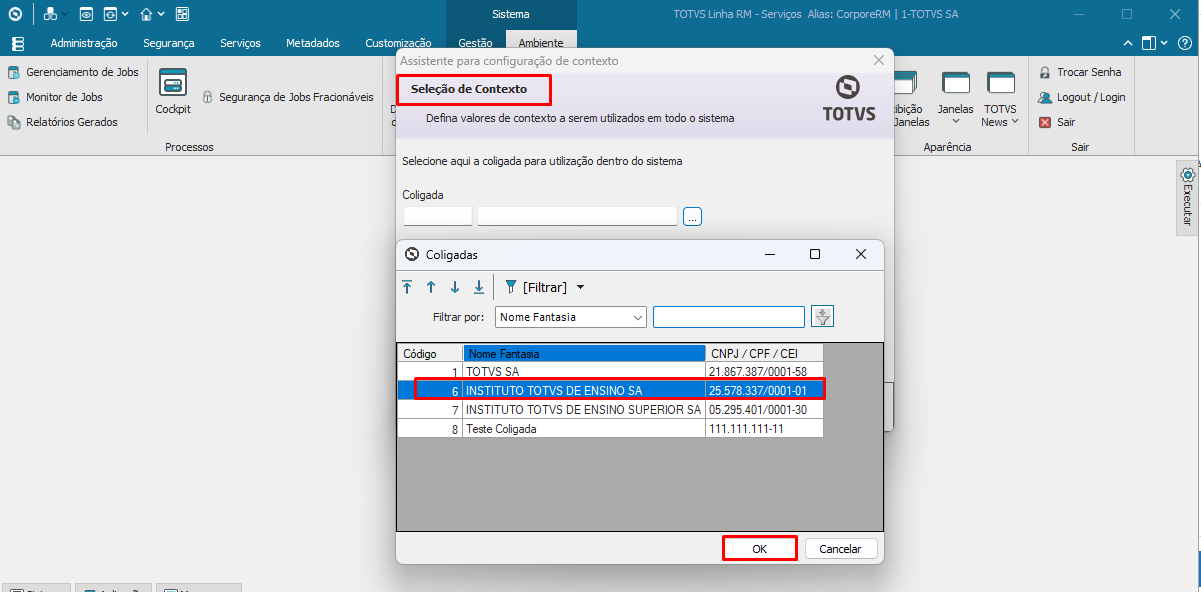This screenshot has width=1201, height=592.
Task: Click the Coligada name input field
Action: [x=577, y=216]
